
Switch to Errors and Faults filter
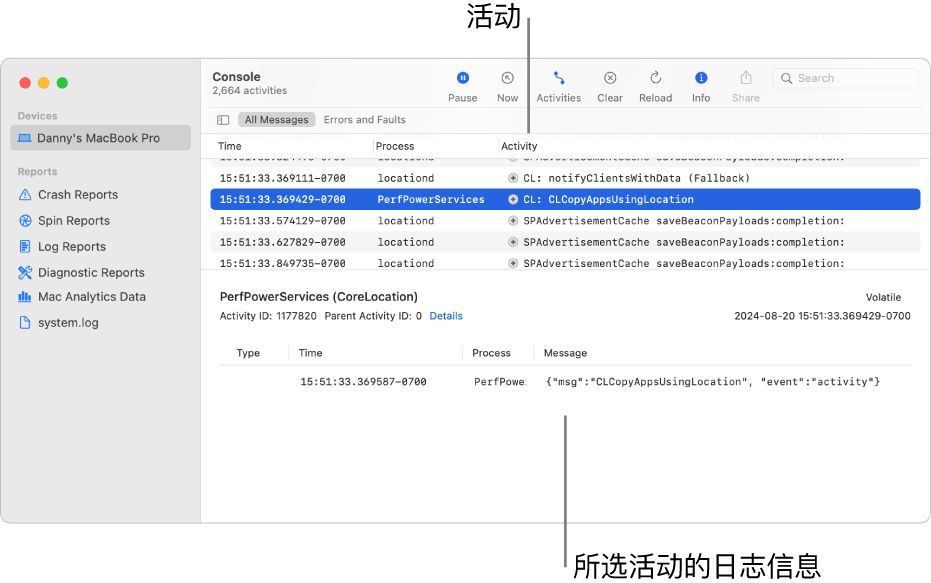tap(365, 120)
